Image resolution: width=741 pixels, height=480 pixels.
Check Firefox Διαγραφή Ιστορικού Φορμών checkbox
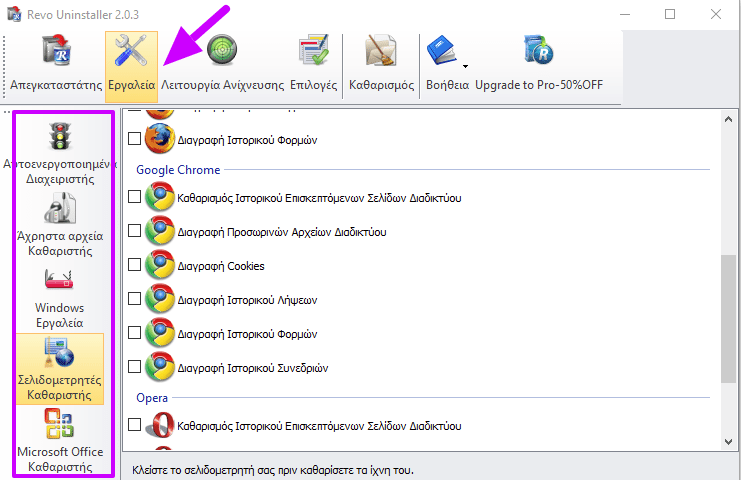click(135, 138)
